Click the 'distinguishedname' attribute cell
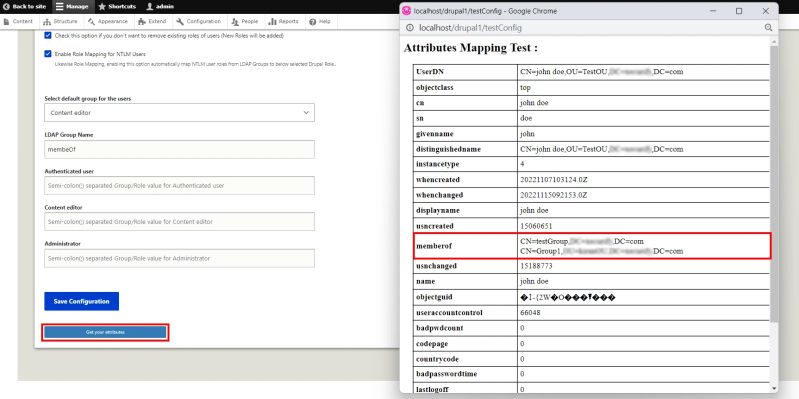This screenshot has width=799, height=399. [x=465, y=149]
